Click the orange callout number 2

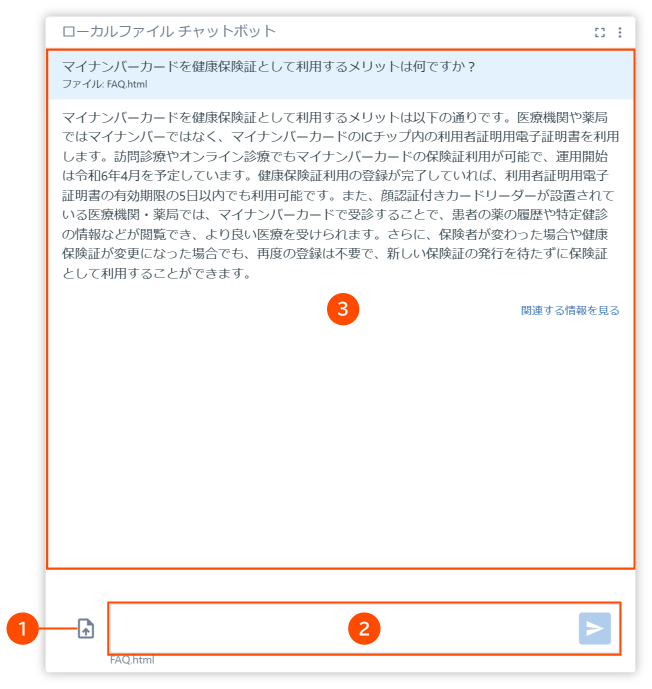tap(364, 628)
